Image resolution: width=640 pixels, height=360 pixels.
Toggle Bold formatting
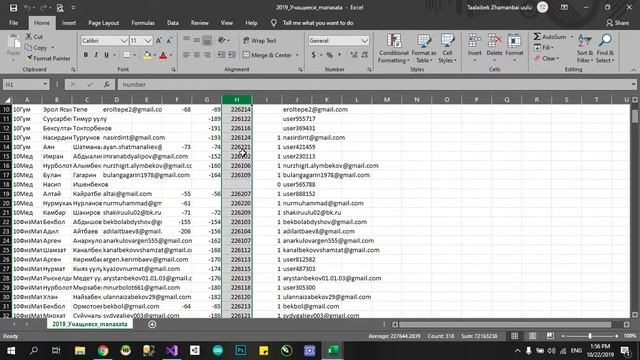click(86, 55)
